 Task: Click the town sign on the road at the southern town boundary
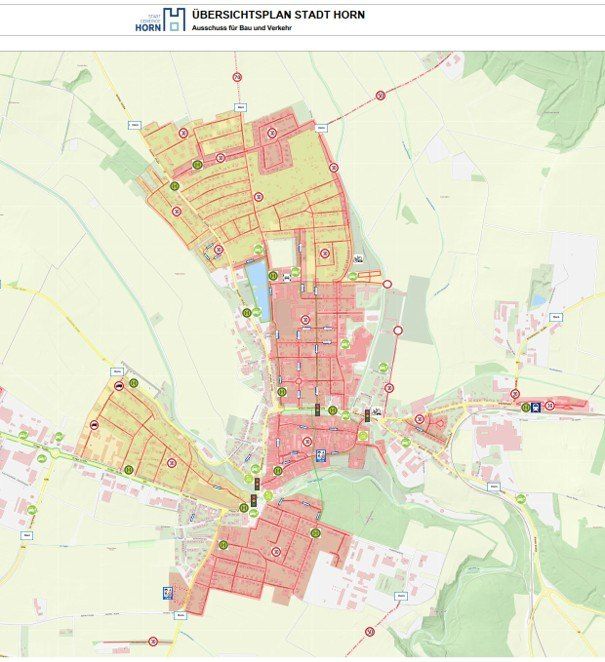(181, 616)
